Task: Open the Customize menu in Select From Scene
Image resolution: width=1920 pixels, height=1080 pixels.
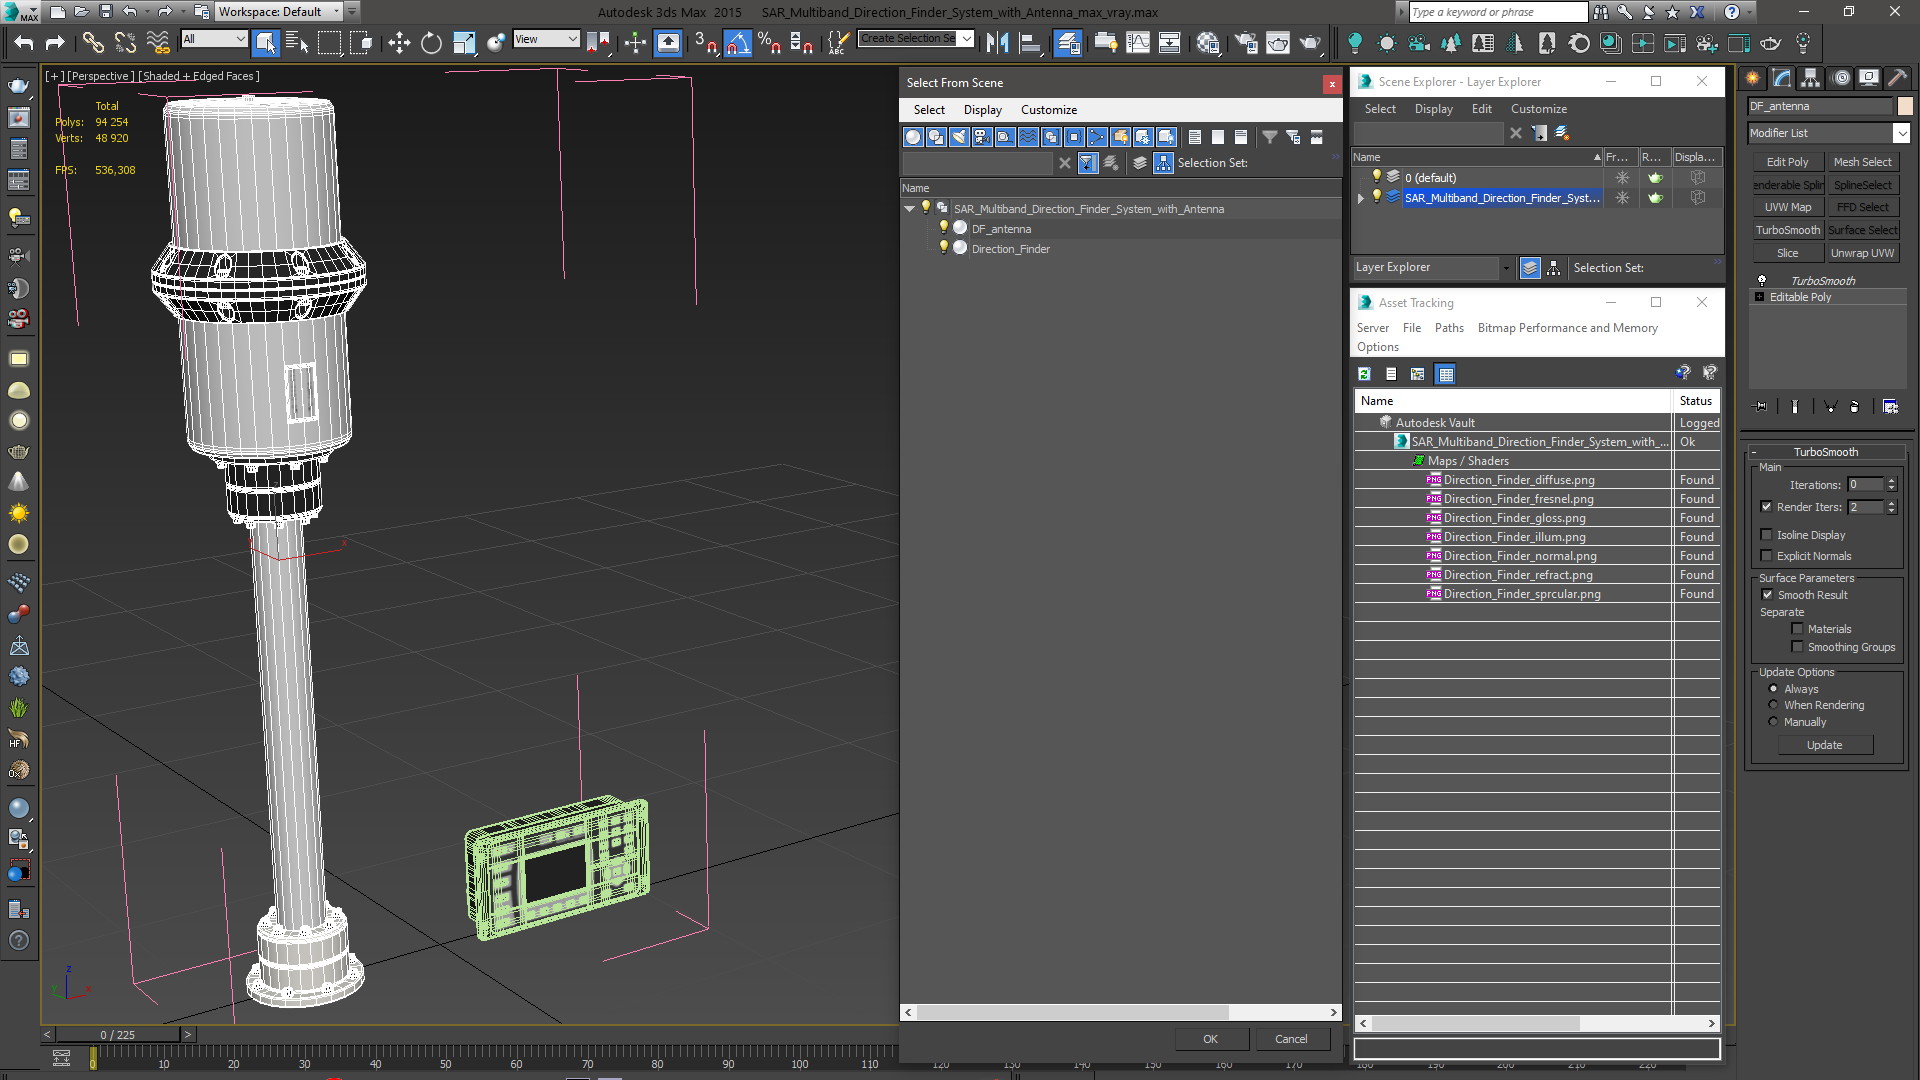Action: tap(1048, 110)
